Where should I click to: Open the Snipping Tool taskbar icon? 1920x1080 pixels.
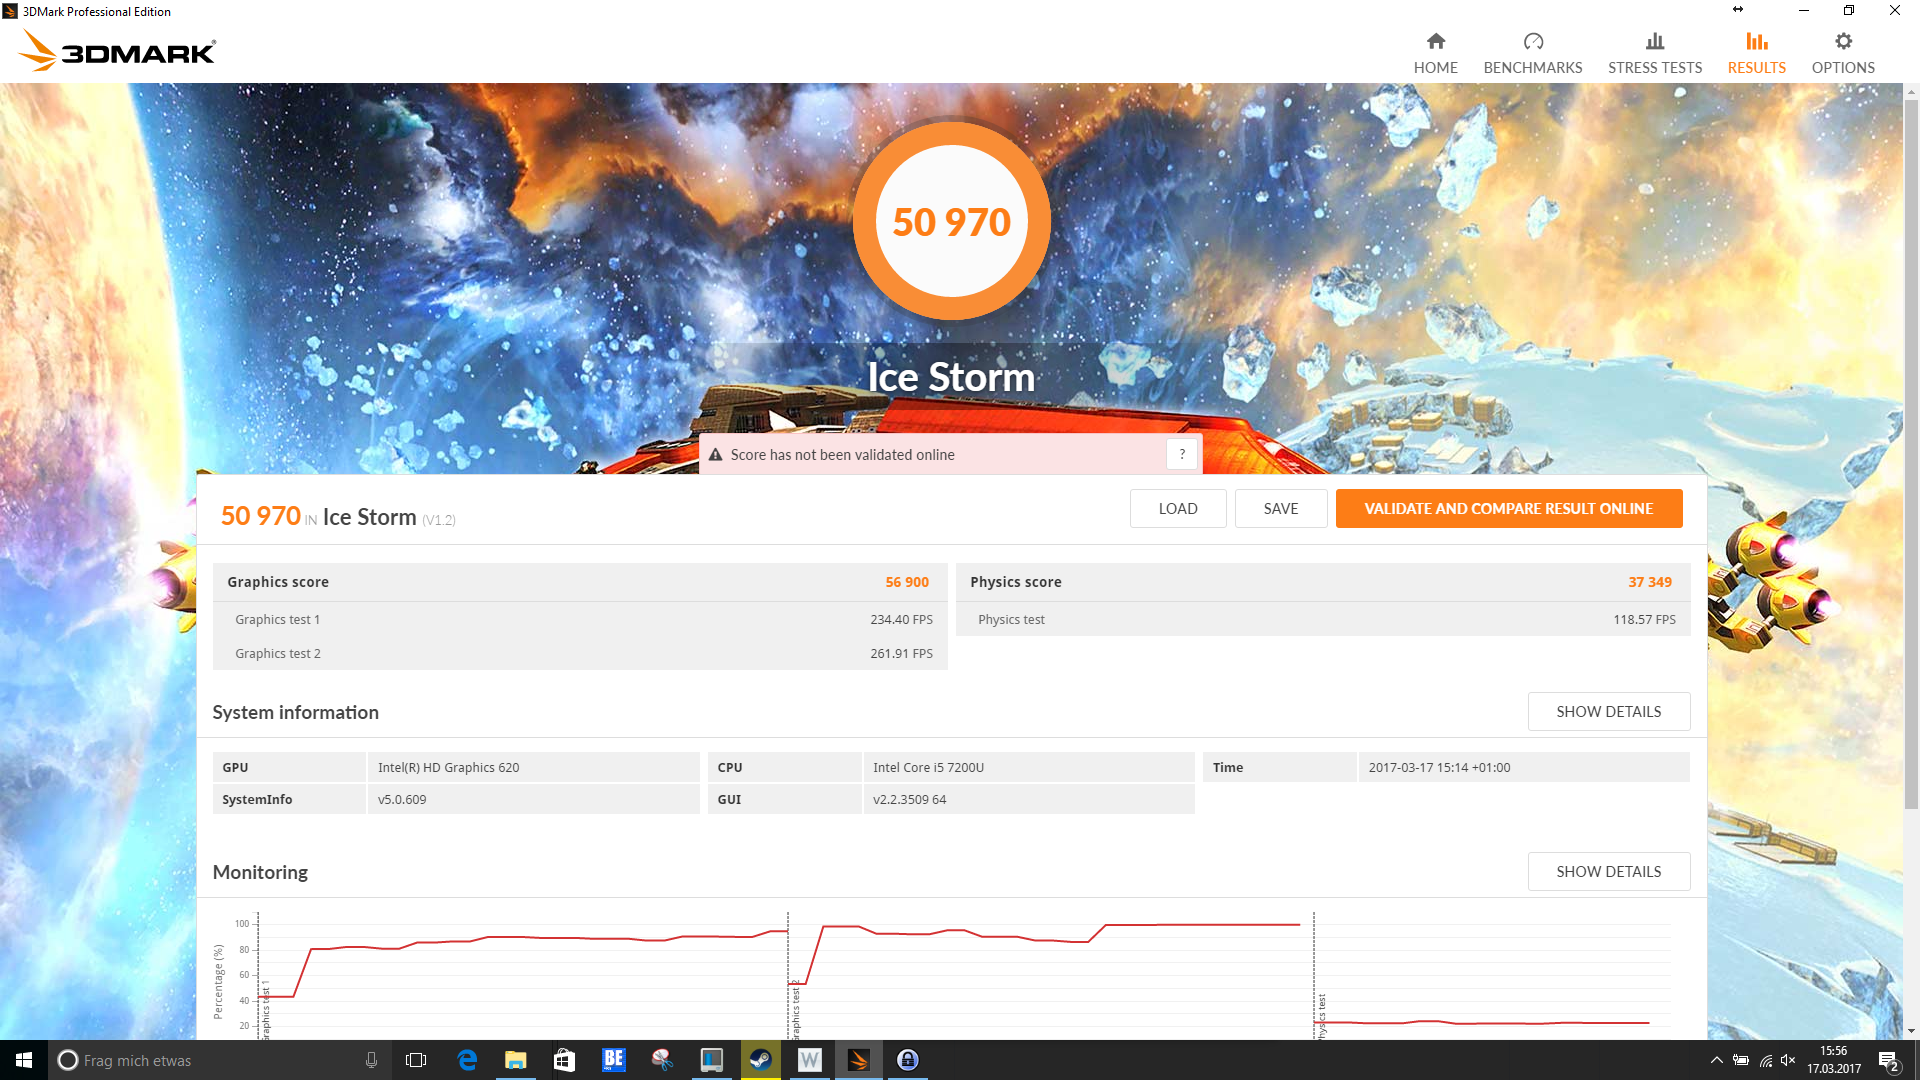662,1060
